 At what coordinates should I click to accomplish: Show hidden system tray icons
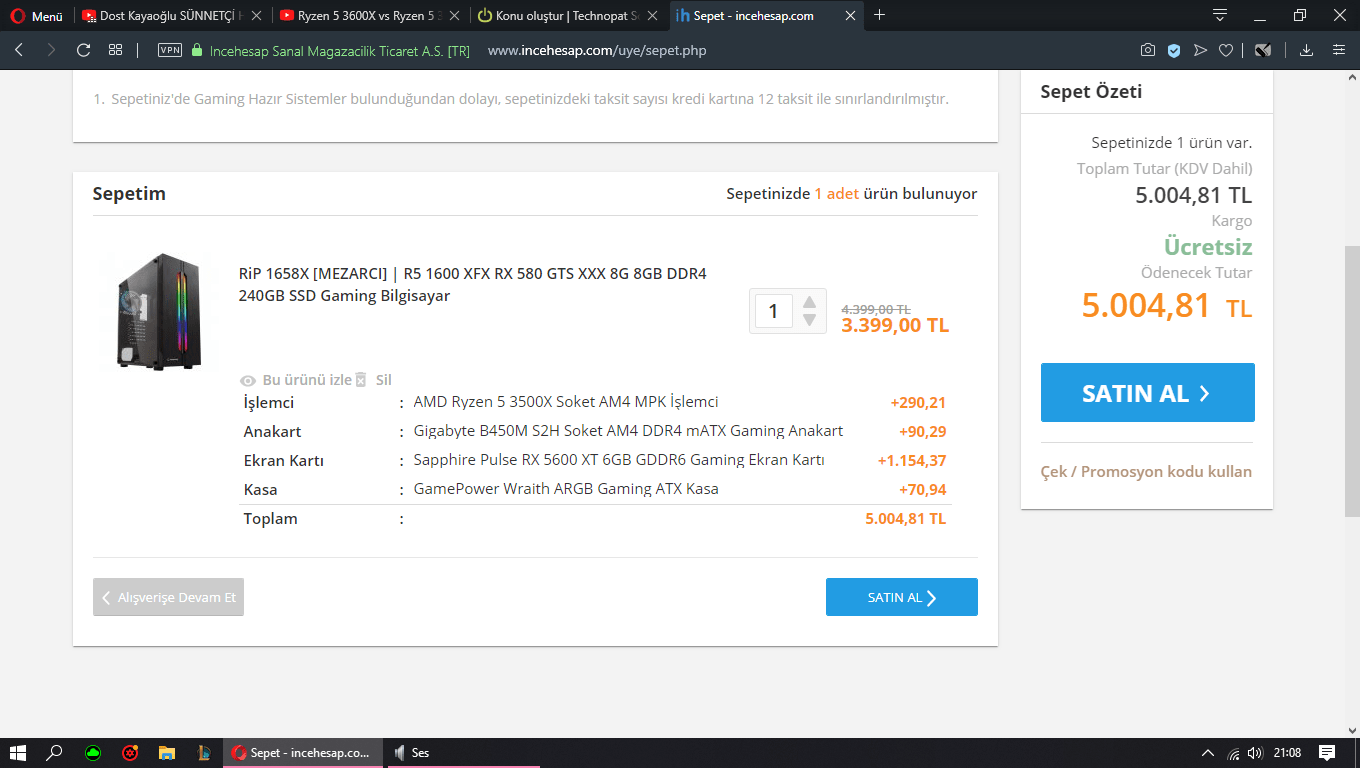pos(1208,753)
